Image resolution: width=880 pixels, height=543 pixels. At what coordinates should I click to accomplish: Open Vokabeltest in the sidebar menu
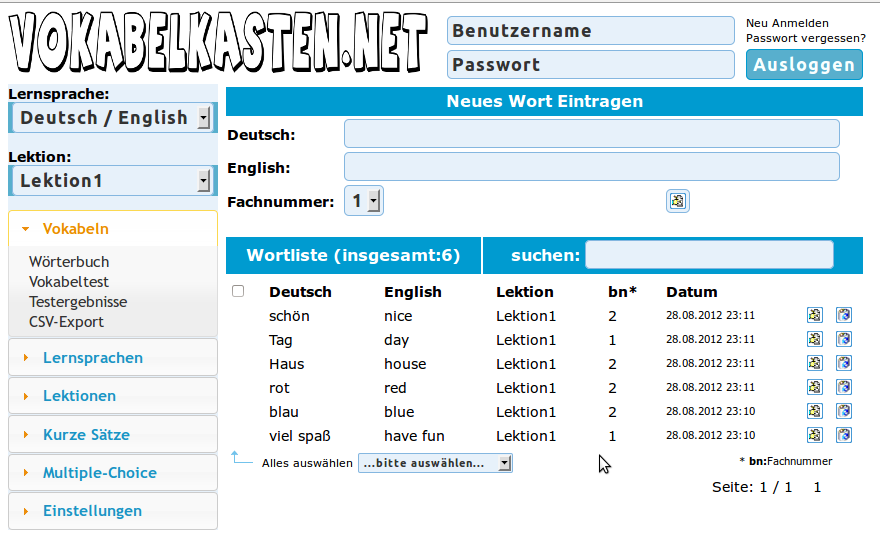[69, 282]
